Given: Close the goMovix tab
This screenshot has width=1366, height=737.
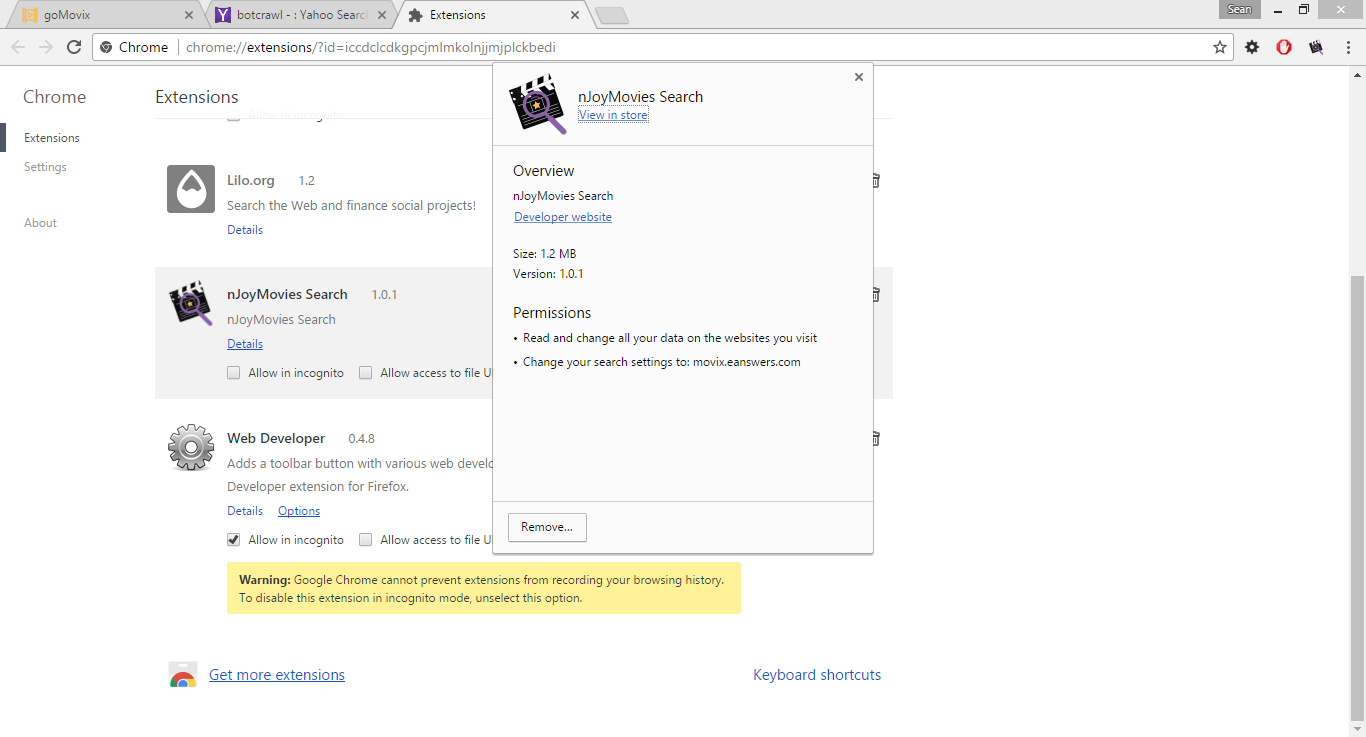Looking at the screenshot, I should point(189,15).
